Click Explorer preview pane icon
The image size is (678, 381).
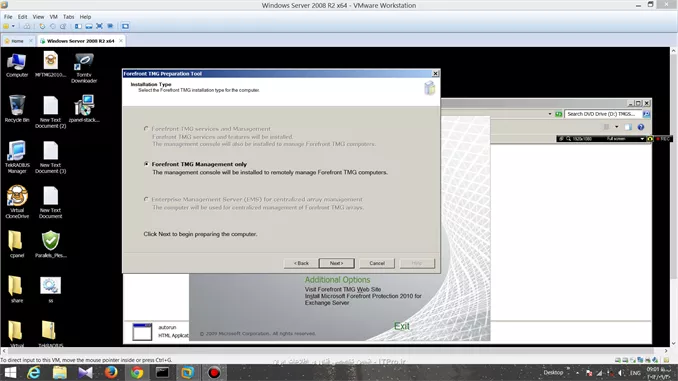coord(628,127)
